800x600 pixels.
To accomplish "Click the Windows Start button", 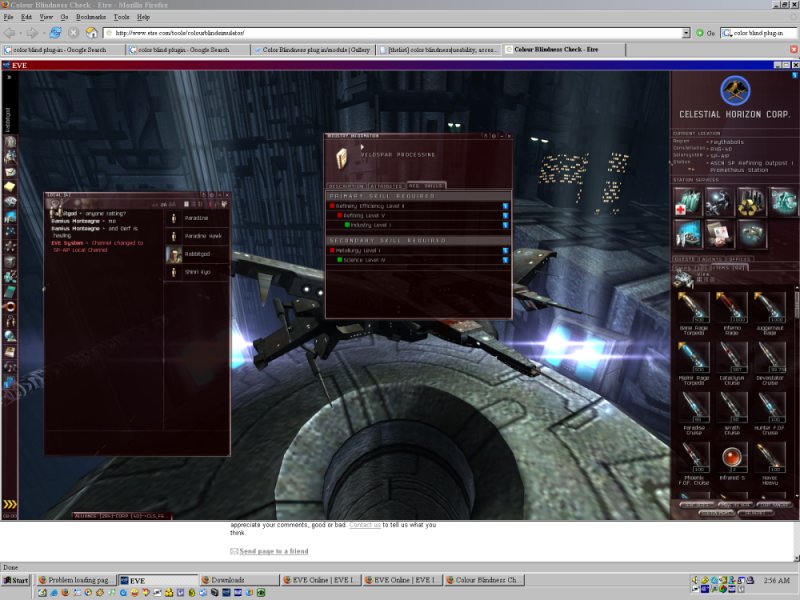I will (16, 580).
